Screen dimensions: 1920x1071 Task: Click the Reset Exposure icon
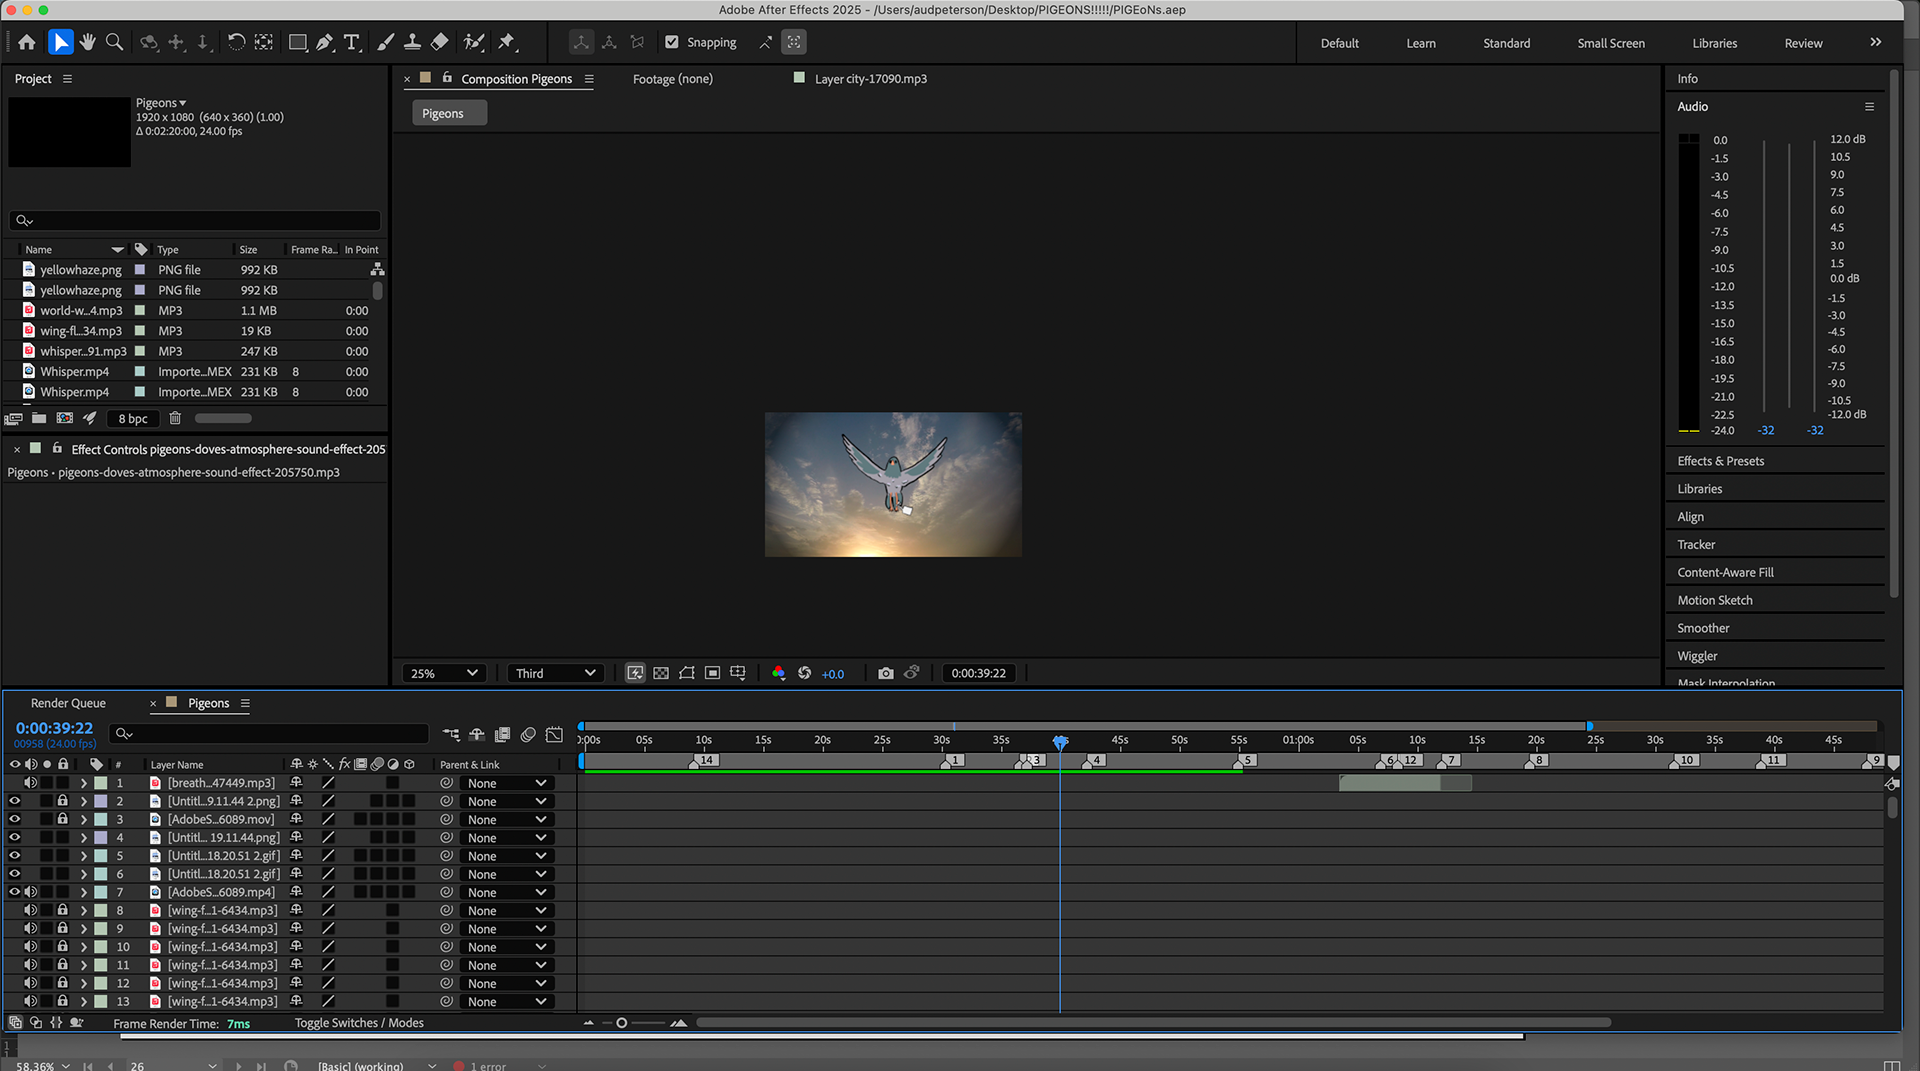point(804,673)
